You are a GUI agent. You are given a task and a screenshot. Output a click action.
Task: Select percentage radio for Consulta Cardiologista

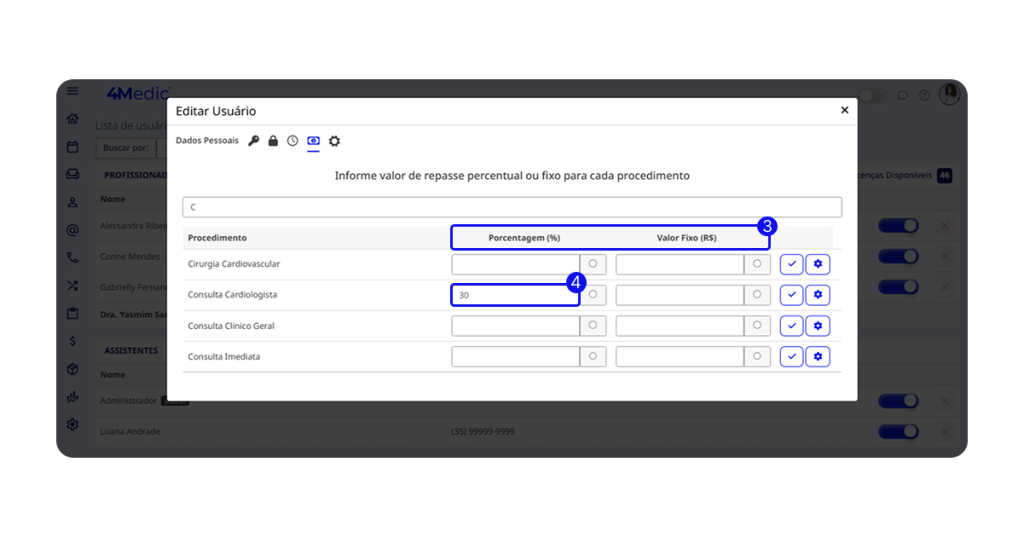pos(593,295)
